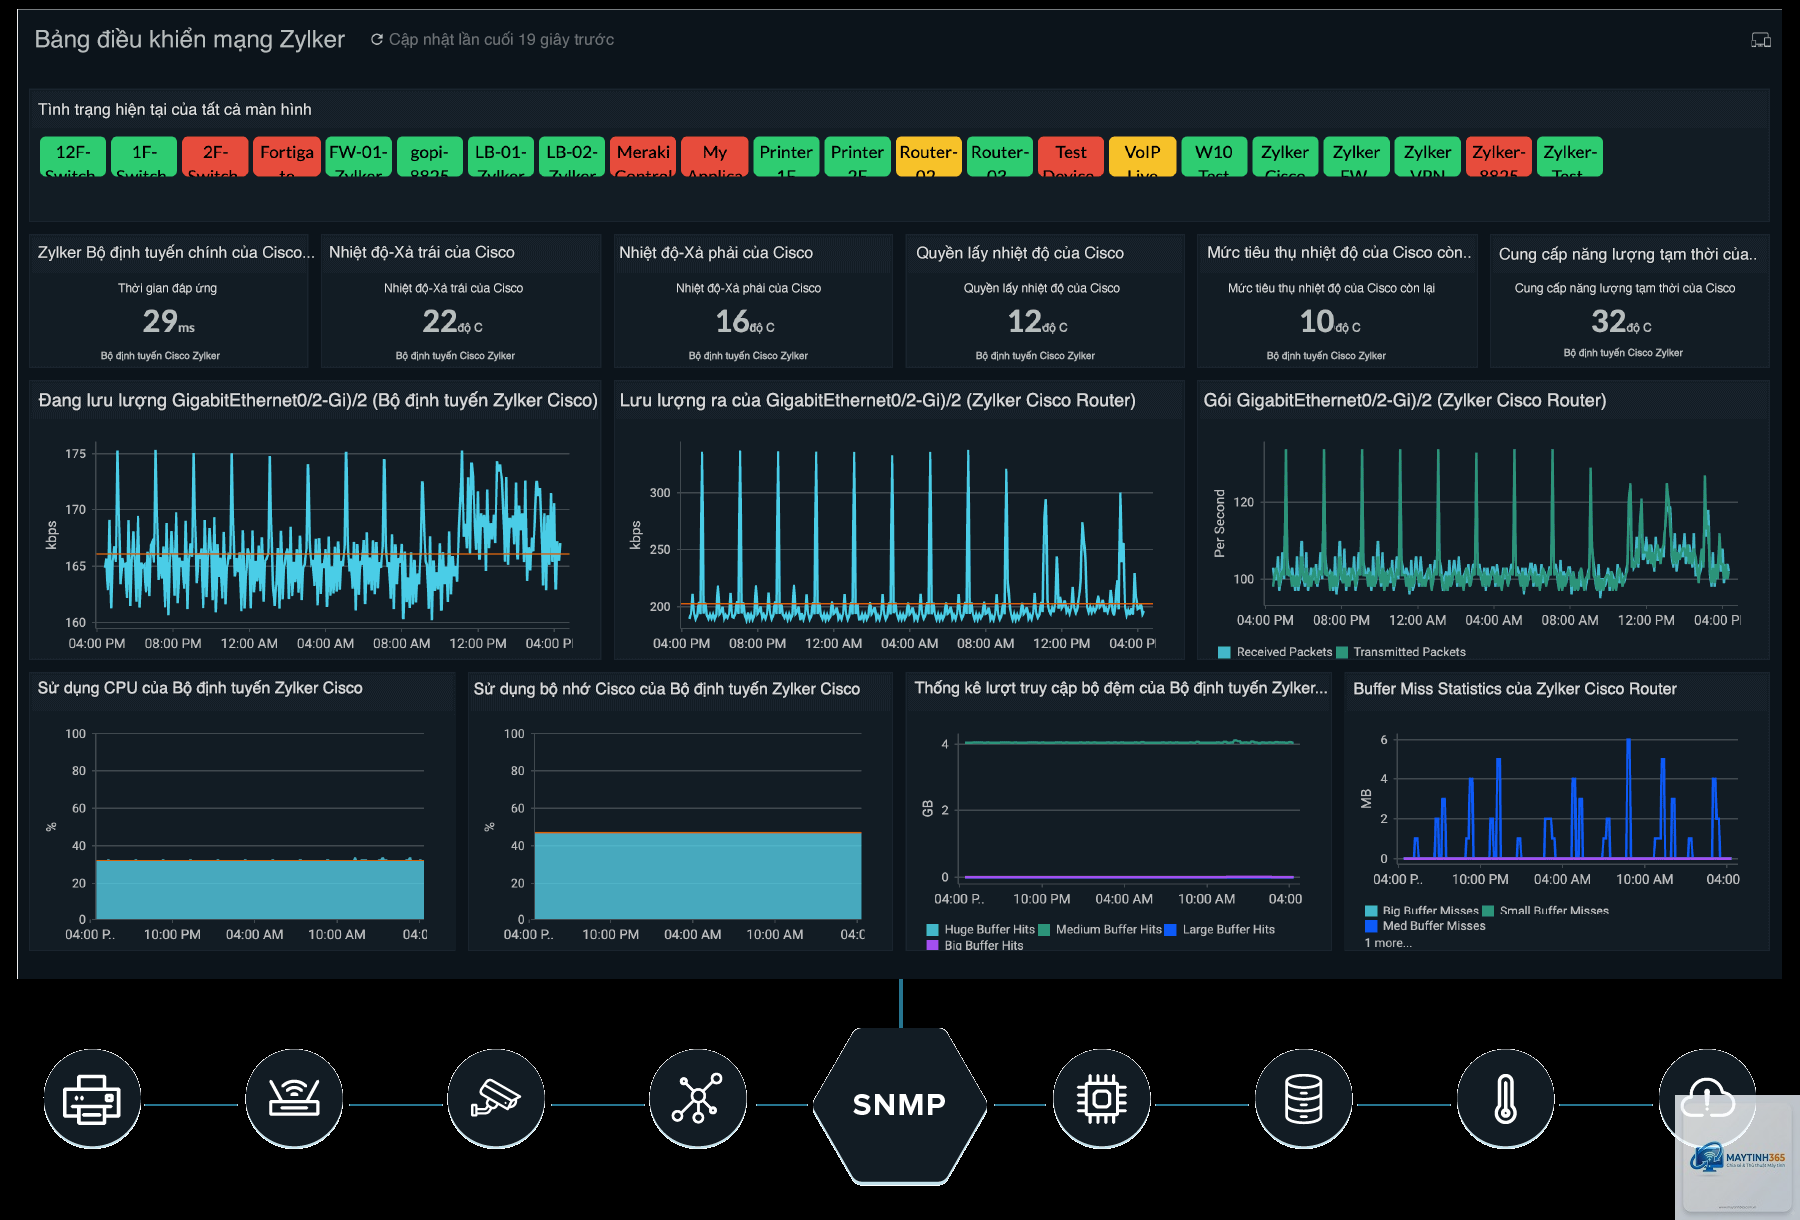The width and height of the screenshot is (1800, 1220).
Task: Expand '1 more...' legend in Buffer Miss chart
Action: (1388, 943)
